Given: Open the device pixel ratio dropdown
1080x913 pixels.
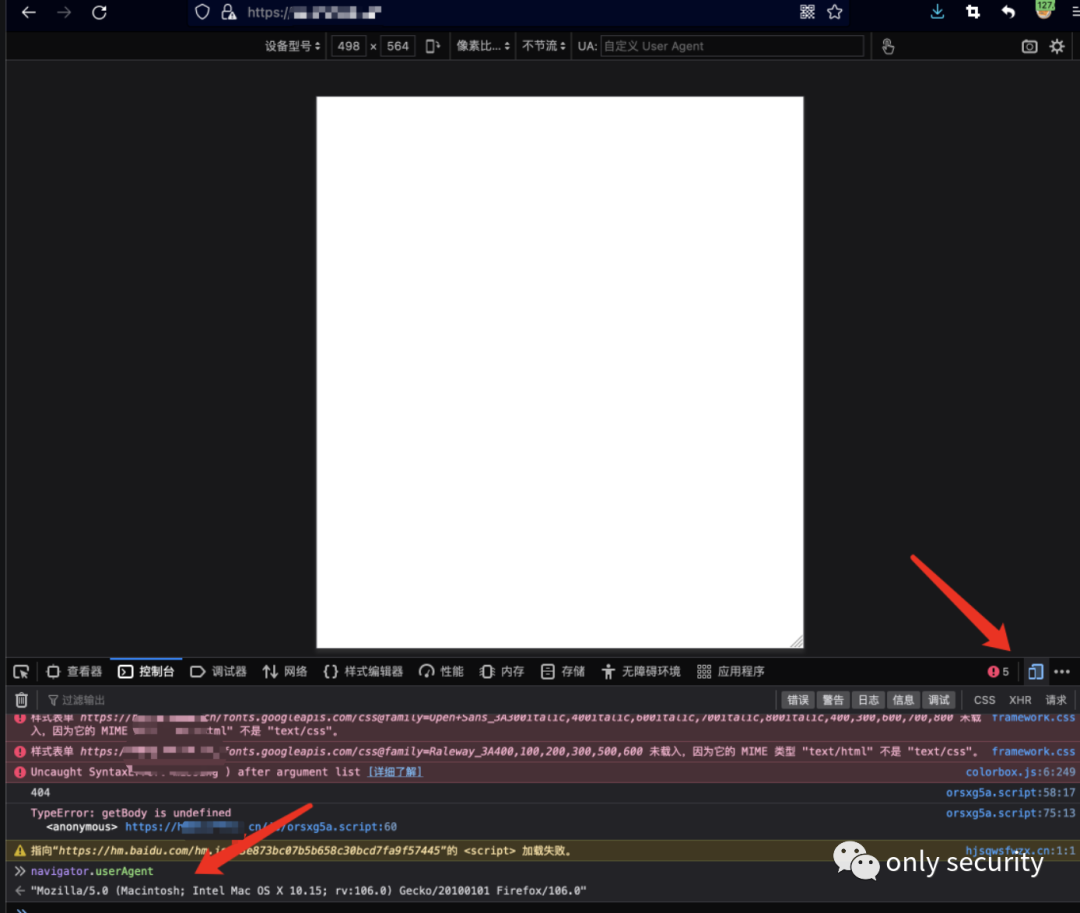Looking at the screenshot, I should coord(483,46).
